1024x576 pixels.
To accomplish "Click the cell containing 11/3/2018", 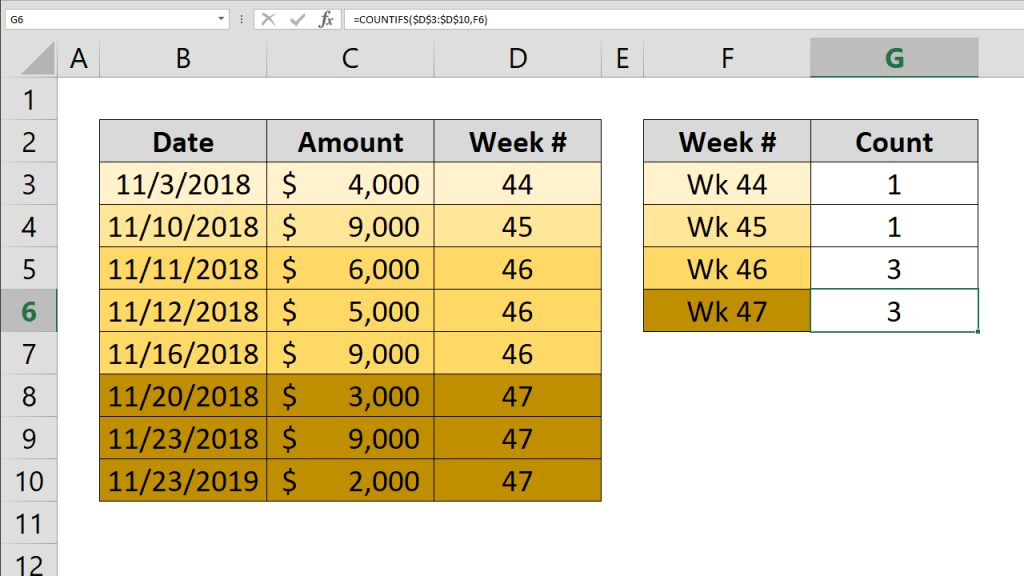I will (182, 183).
